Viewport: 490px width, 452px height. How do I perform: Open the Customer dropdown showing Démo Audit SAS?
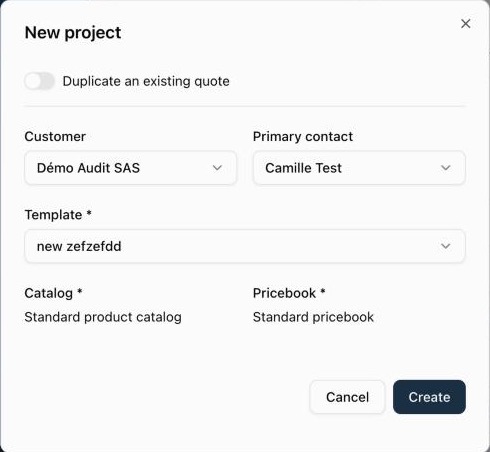click(x=130, y=168)
